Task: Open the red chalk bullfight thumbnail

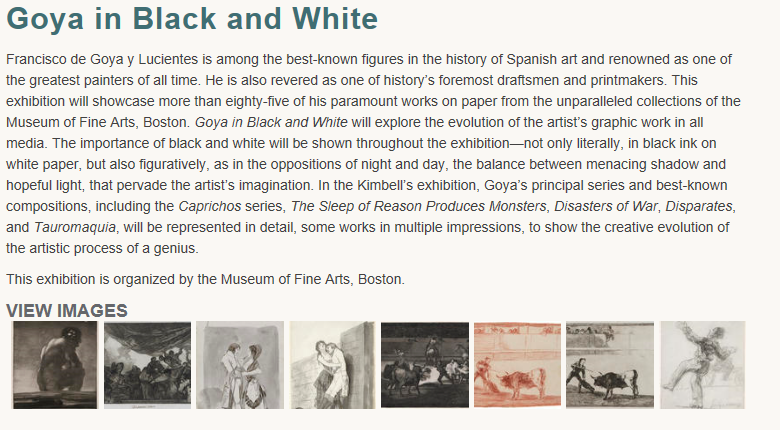Action: point(517,365)
